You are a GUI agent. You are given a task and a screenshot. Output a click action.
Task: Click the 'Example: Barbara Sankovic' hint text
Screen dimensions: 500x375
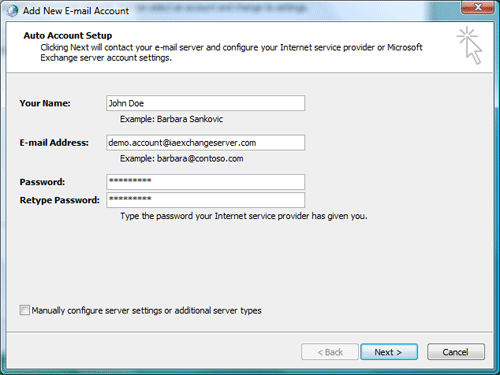171,119
